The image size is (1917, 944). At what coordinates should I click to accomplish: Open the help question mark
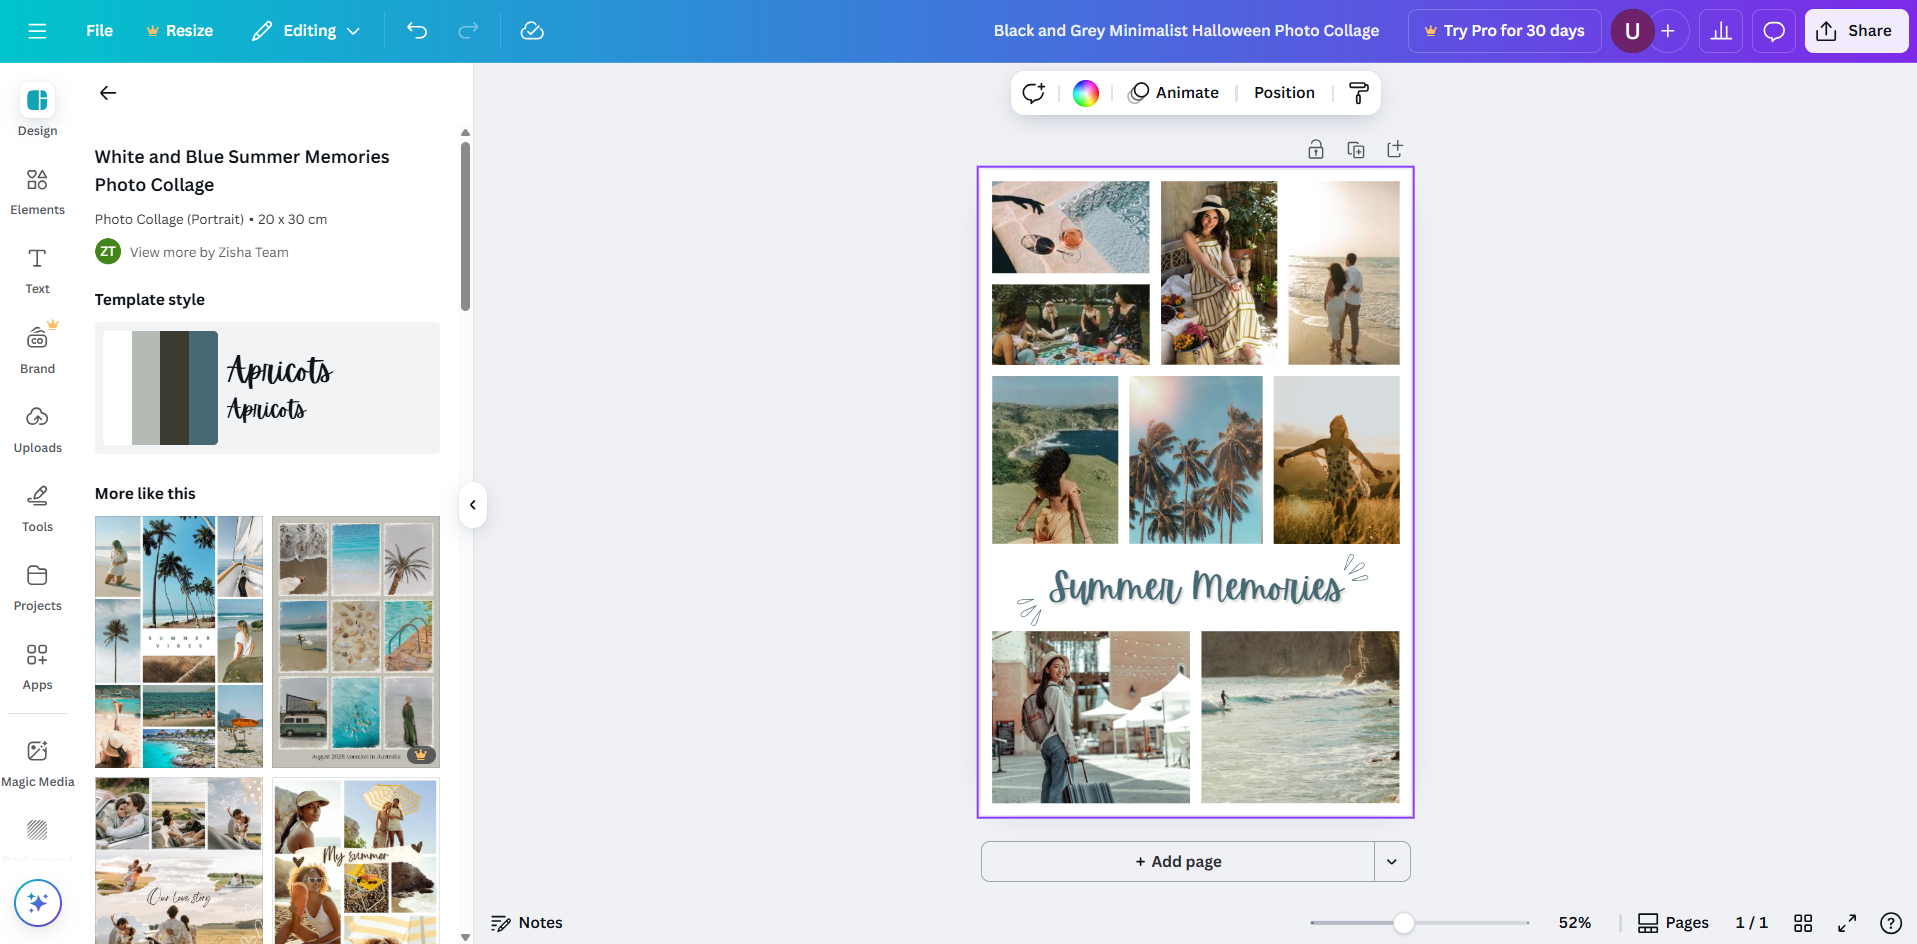tap(1891, 923)
